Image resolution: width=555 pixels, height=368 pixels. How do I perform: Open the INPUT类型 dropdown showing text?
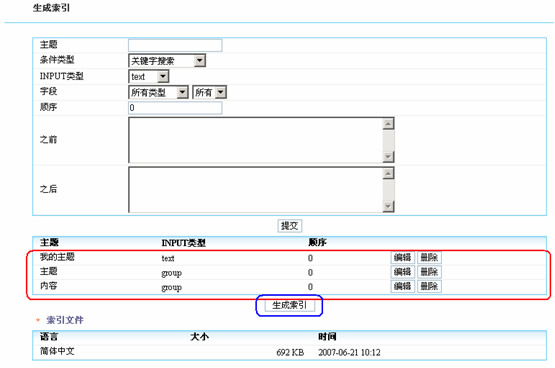(x=148, y=76)
